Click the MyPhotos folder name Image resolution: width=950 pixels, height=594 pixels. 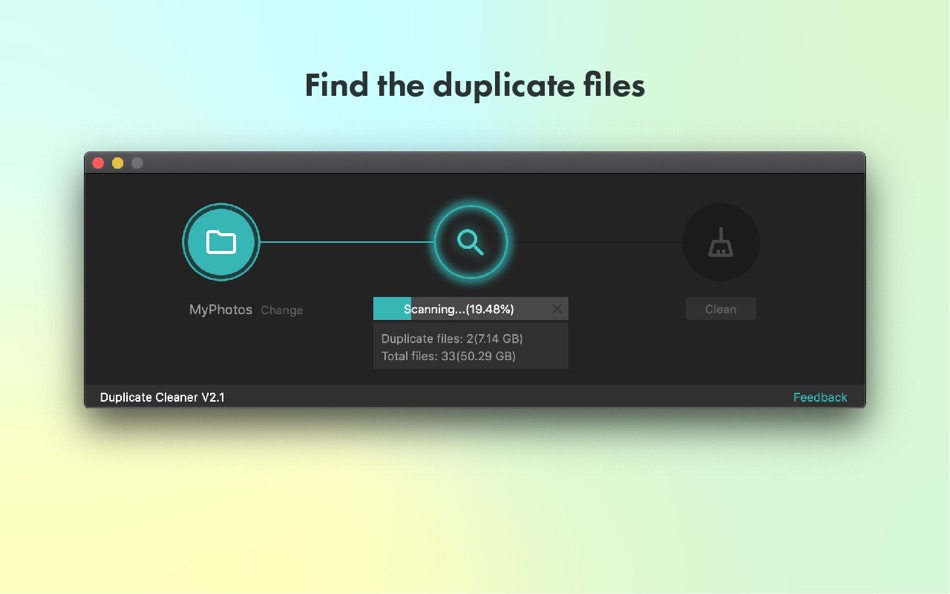[221, 310]
